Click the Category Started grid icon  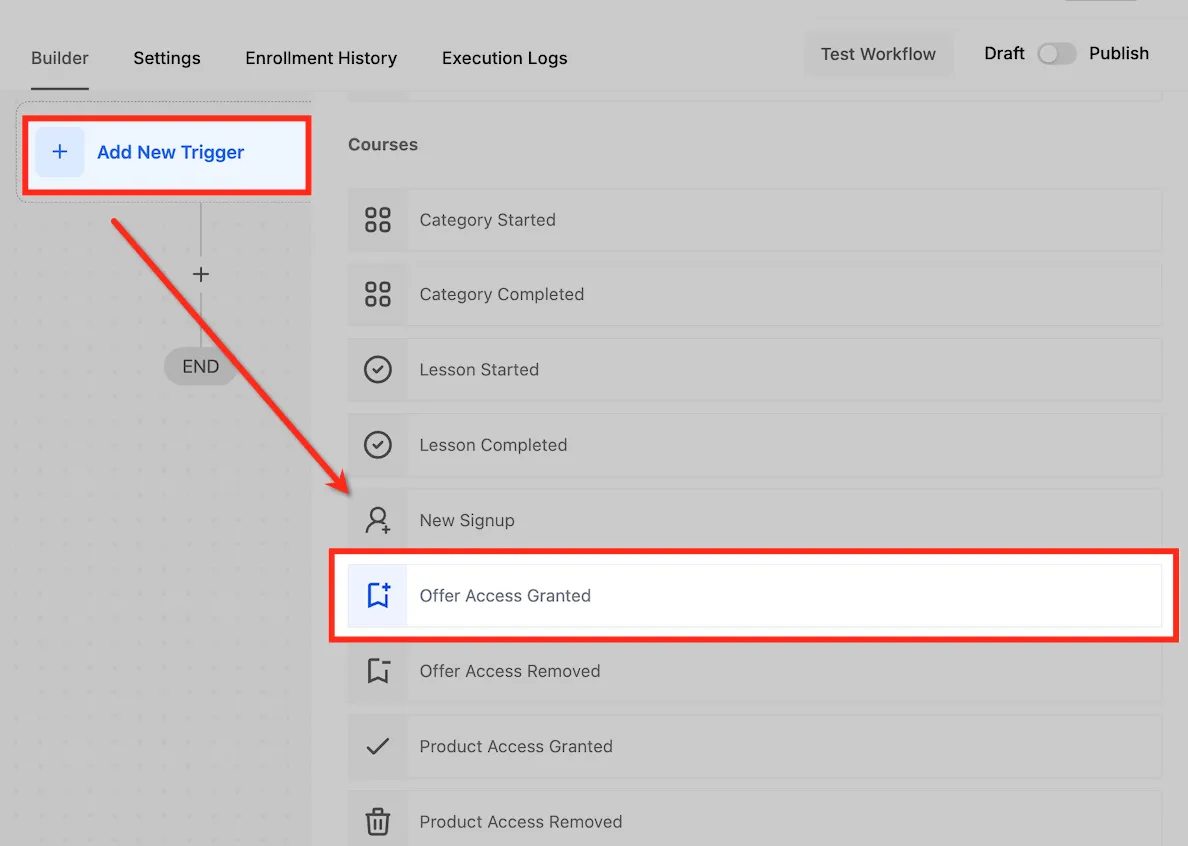377,220
